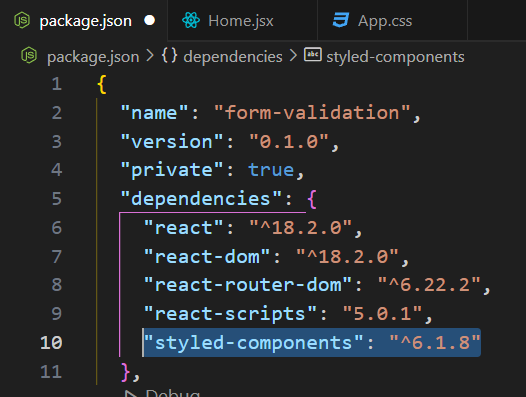Click the true value on line 4
The width and height of the screenshot is (526, 397).
coord(271,170)
